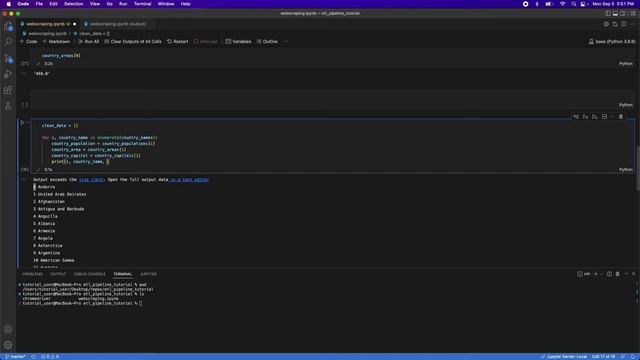Open the Variables view
Screen dimensions: 640x360
coord(238,42)
